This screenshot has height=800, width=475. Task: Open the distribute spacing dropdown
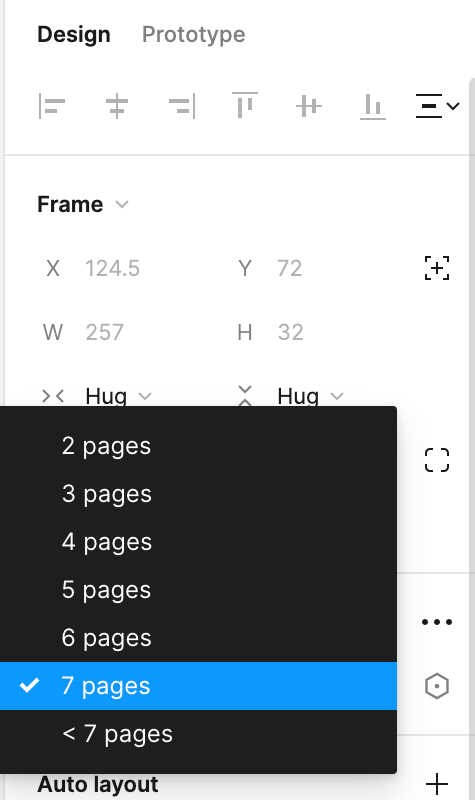pyautogui.click(x=438, y=106)
